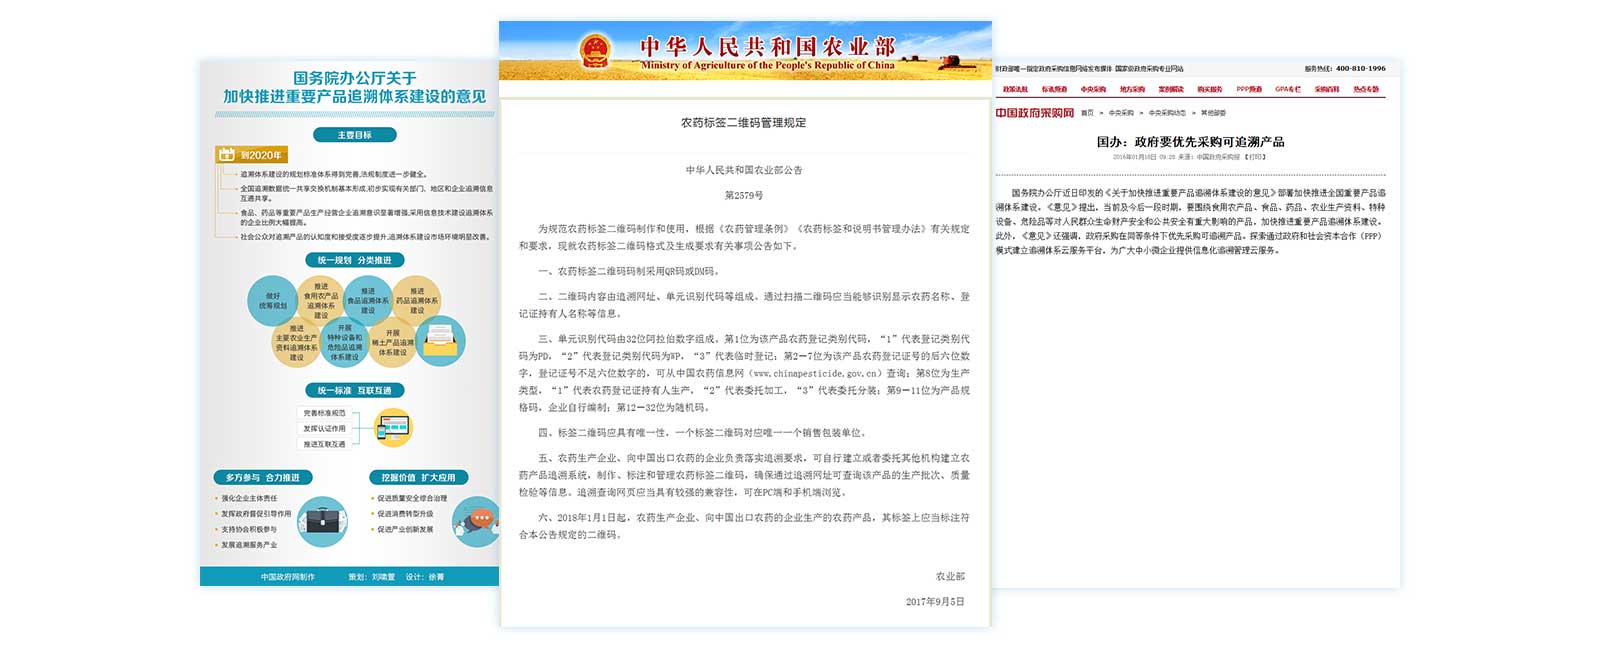Click the 促进产业创新发展 bullet

click(405, 530)
